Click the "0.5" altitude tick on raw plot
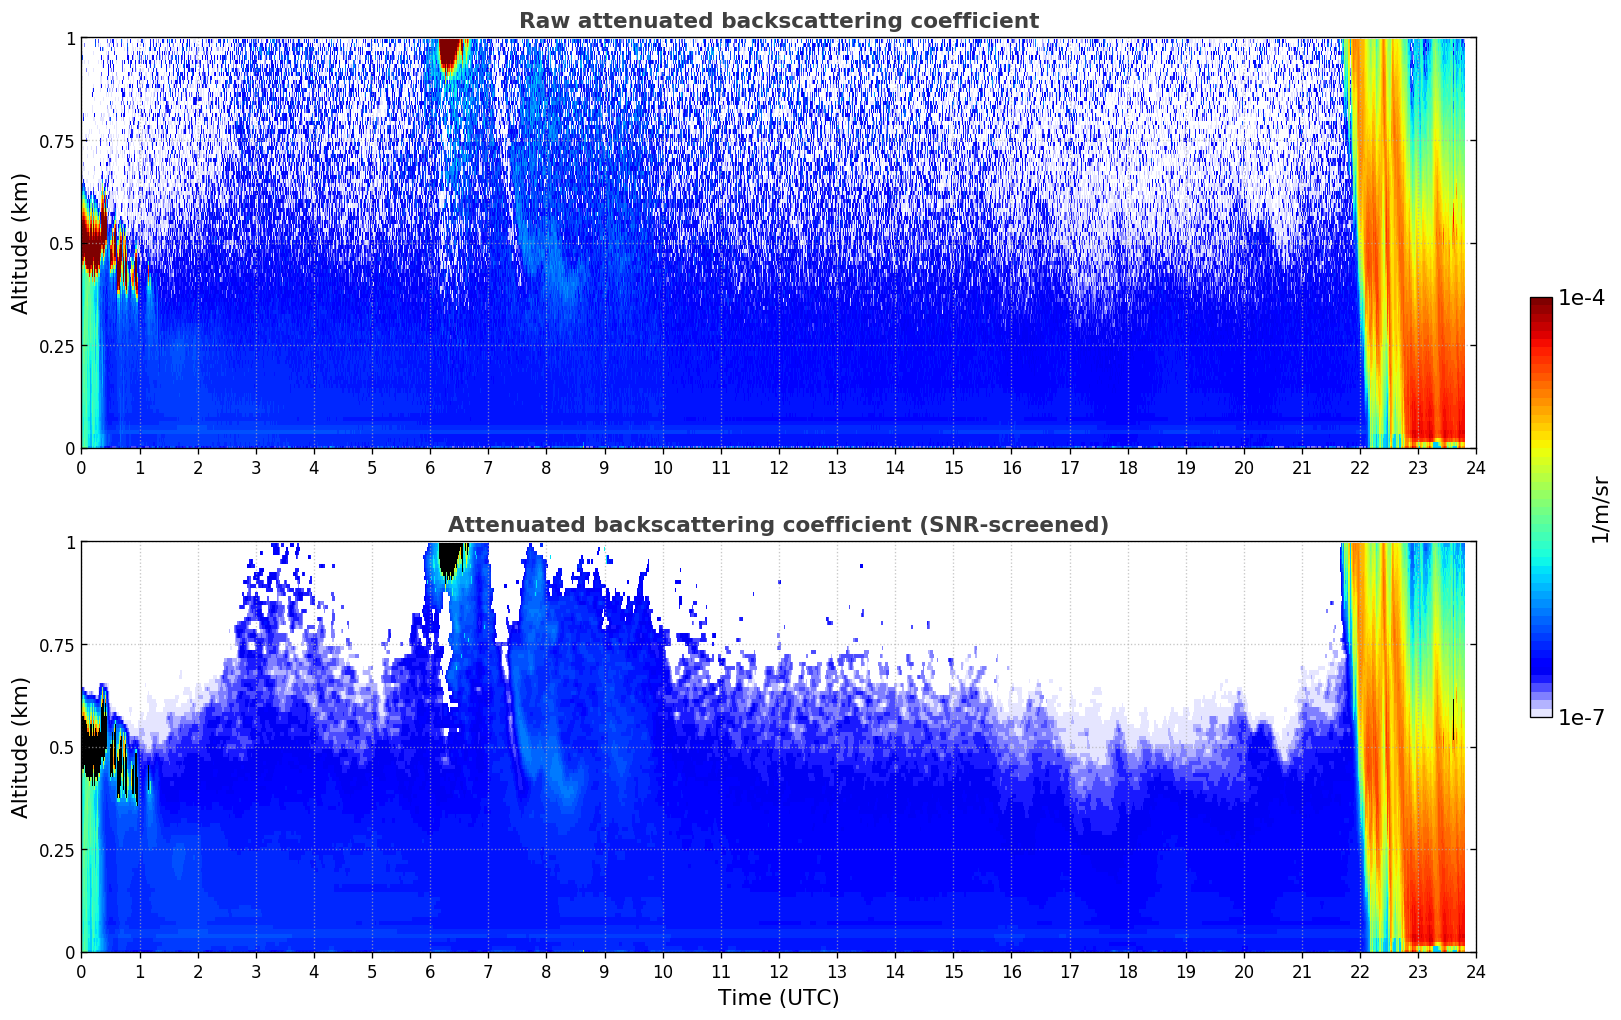Image resolution: width=1621 pixels, height=1020 pixels. click(61, 244)
